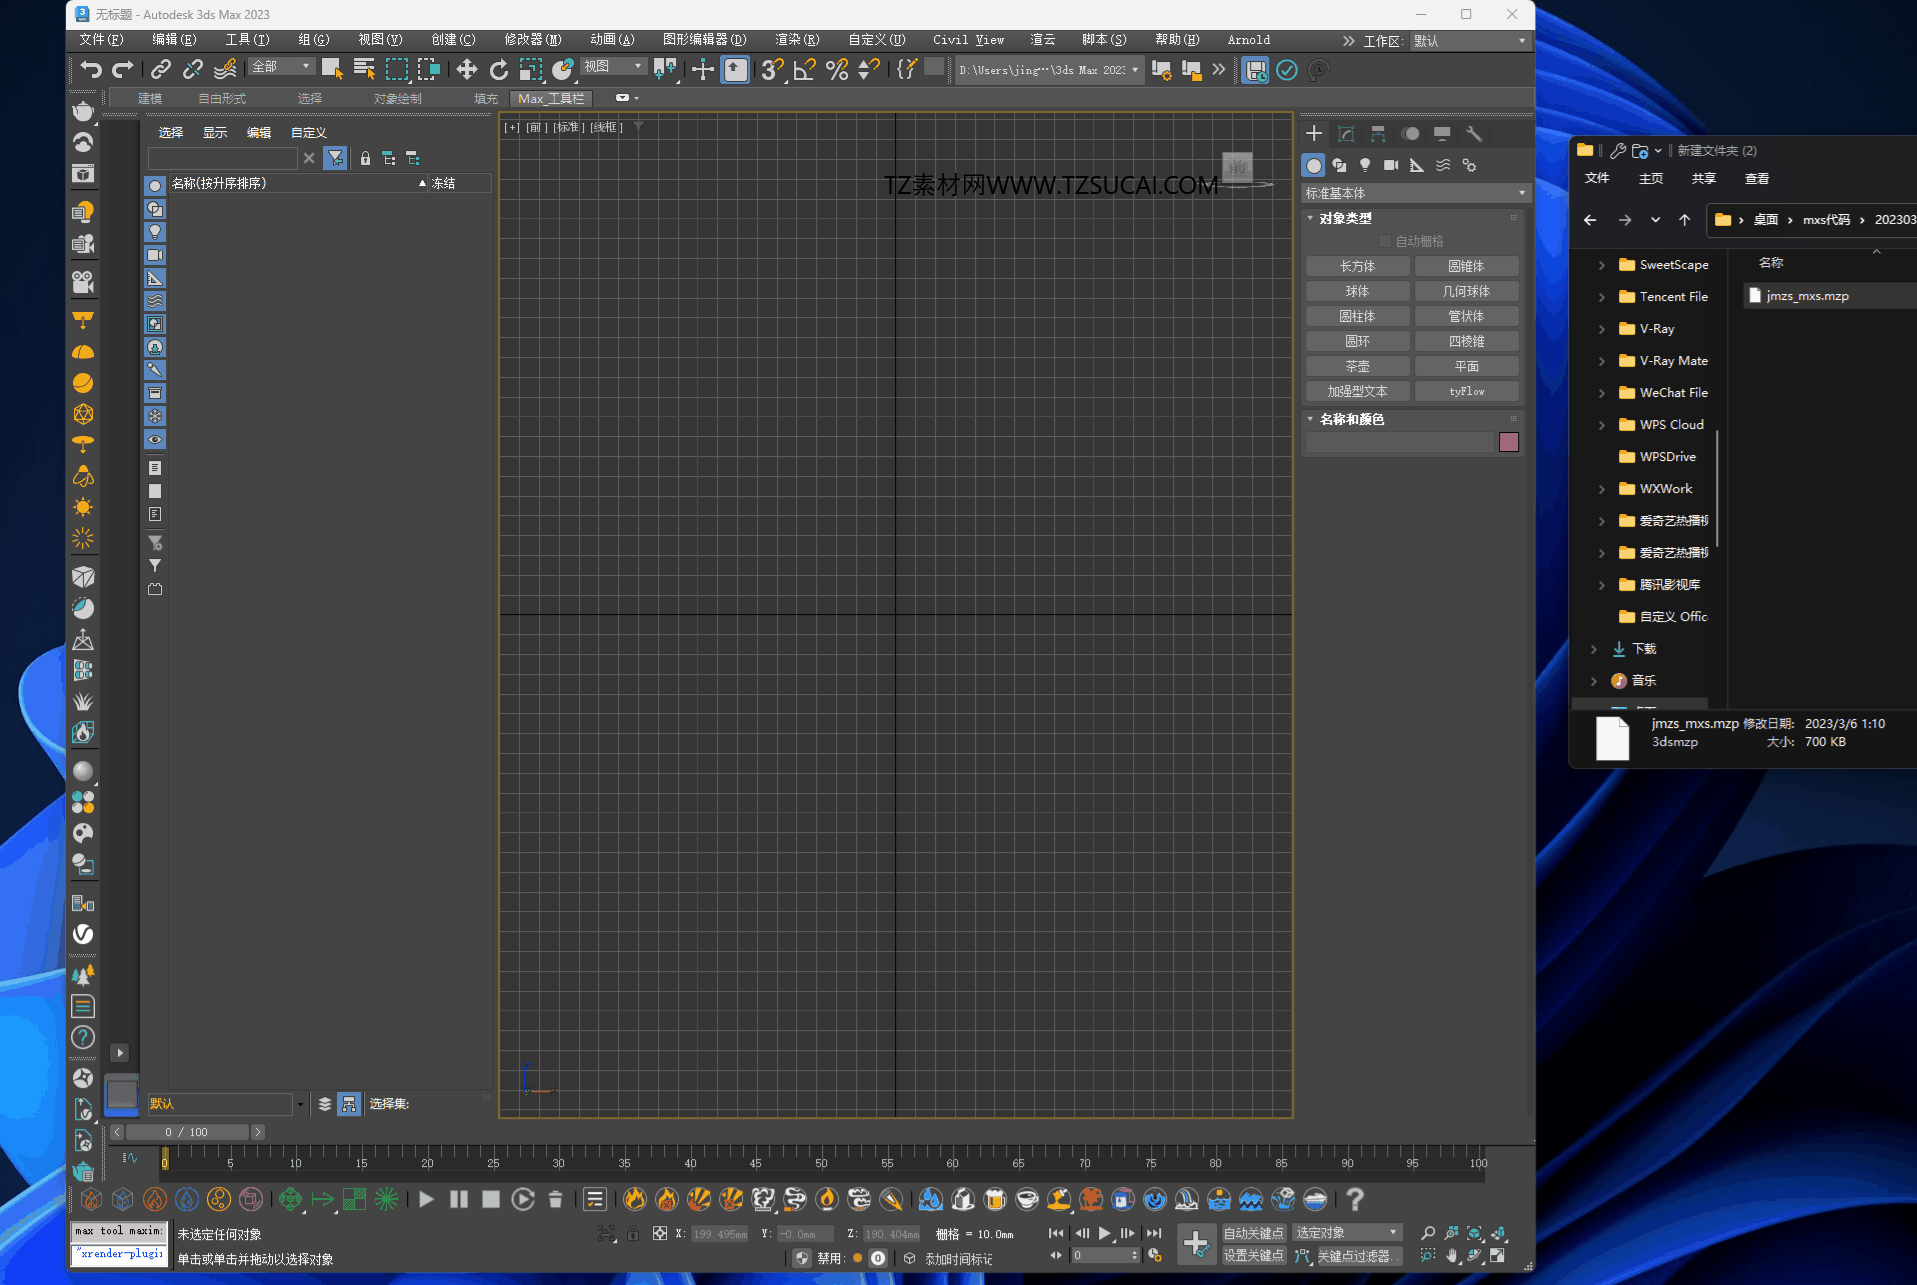Image resolution: width=1917 pixels, height=1285 pixels.
Task: Open the 修改器(M) menu
Action: pos(532,40)
